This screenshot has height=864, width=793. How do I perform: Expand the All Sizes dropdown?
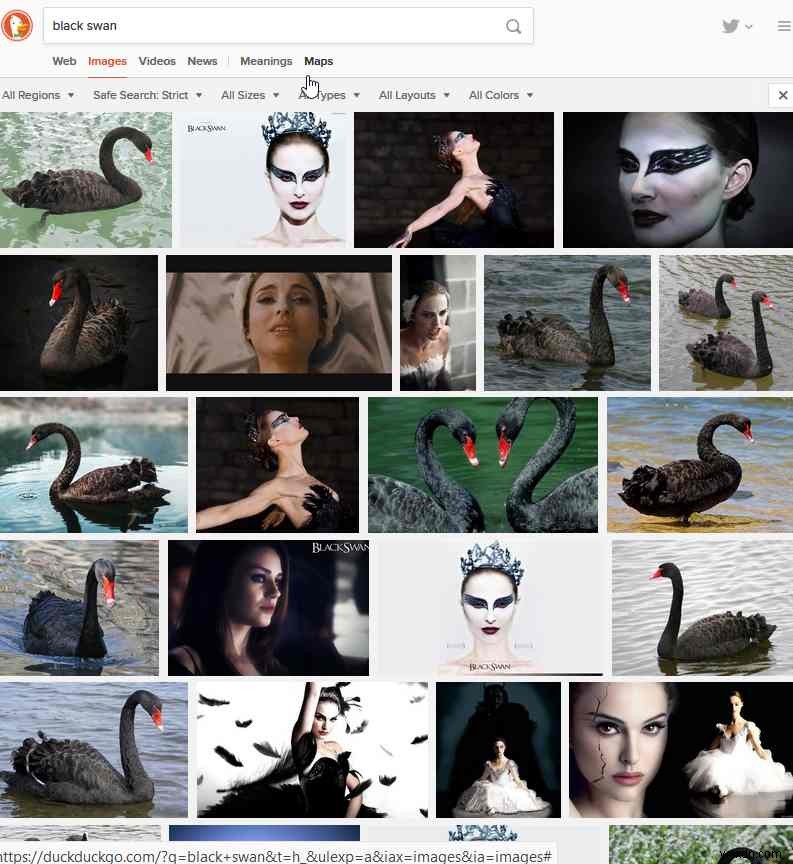coord(250,95)
